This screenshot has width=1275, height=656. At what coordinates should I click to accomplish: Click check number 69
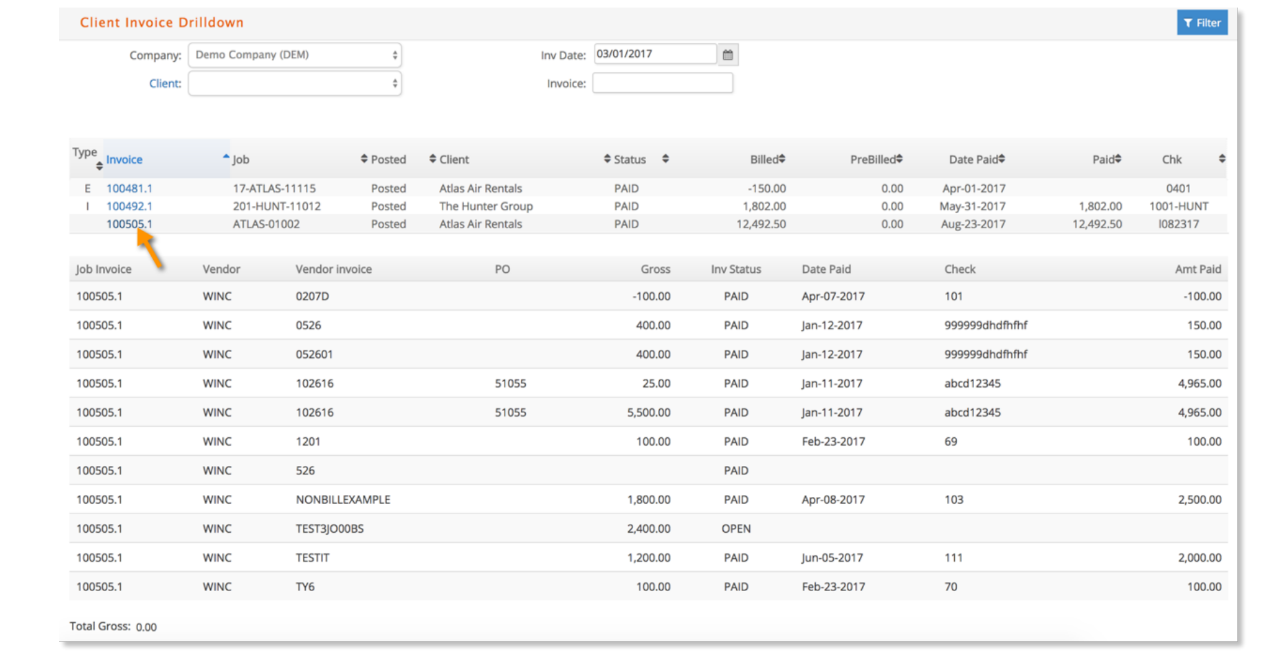[951, 441]
